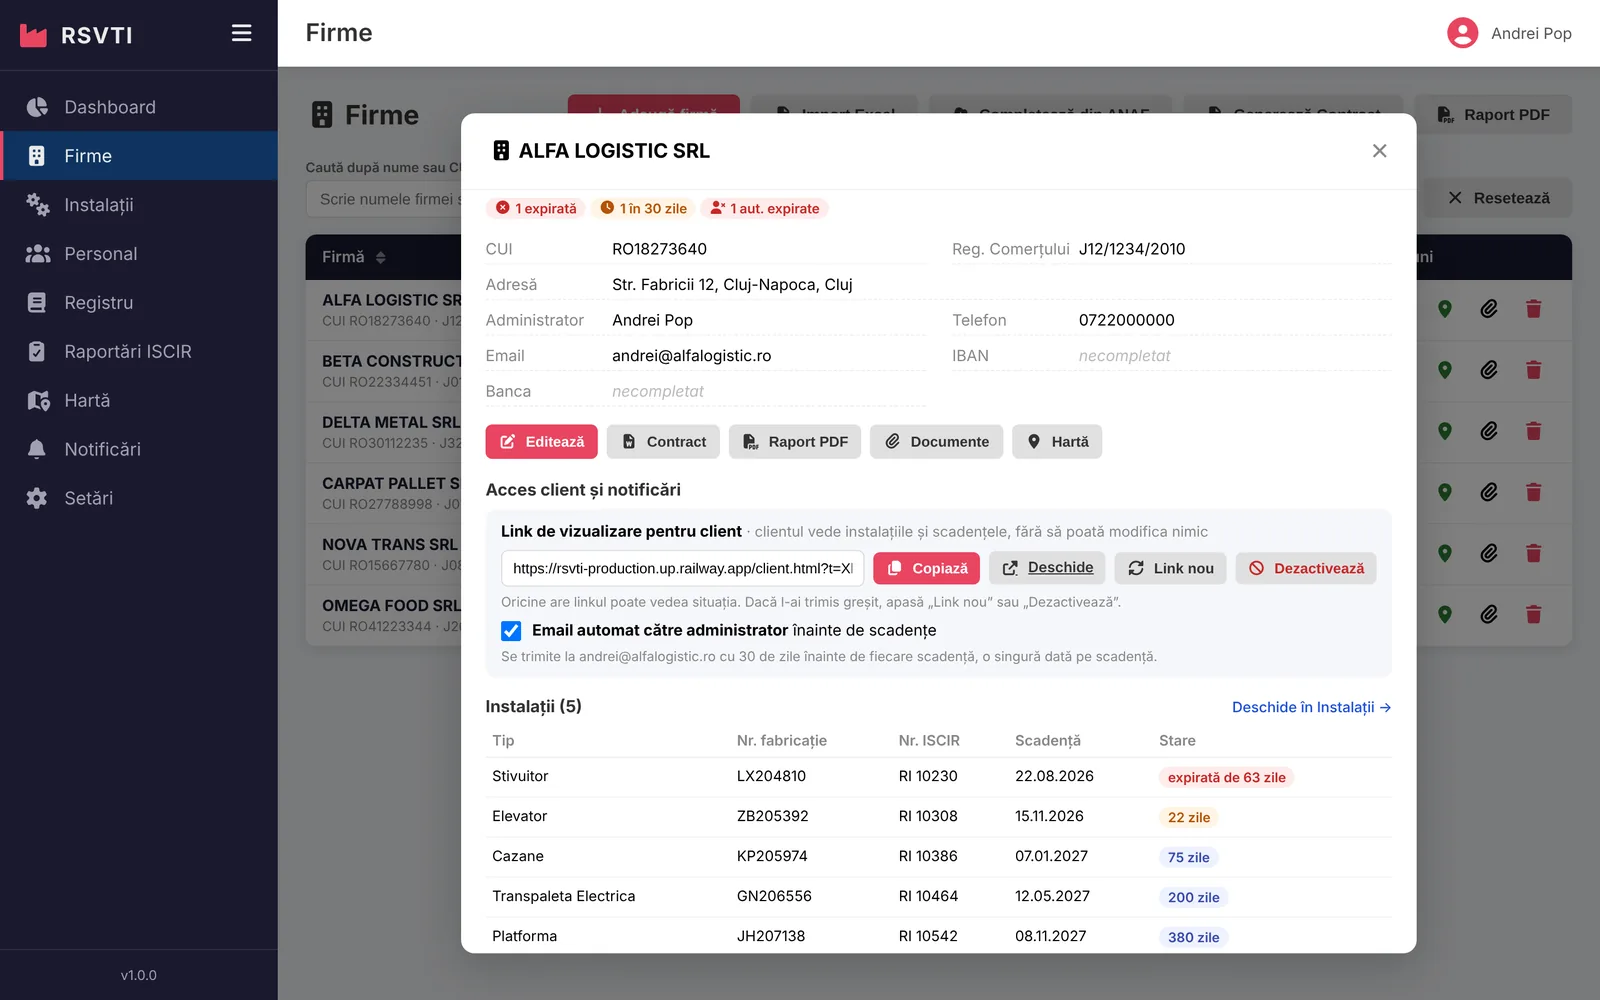The width and height of the screenshot is (1600, 1000).
Task: Click attachment icon in ALFA LOGISTIC row
Action: (x=1489, y=309)
